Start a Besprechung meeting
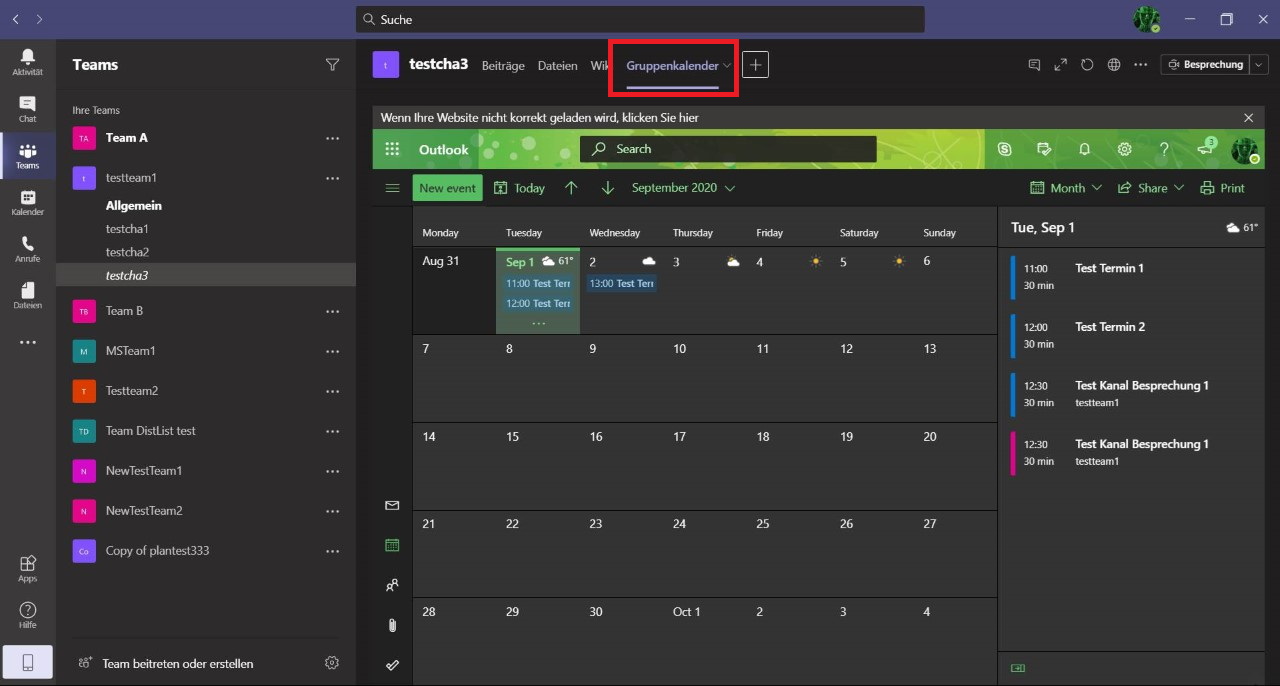 [x=1205, y=65]
